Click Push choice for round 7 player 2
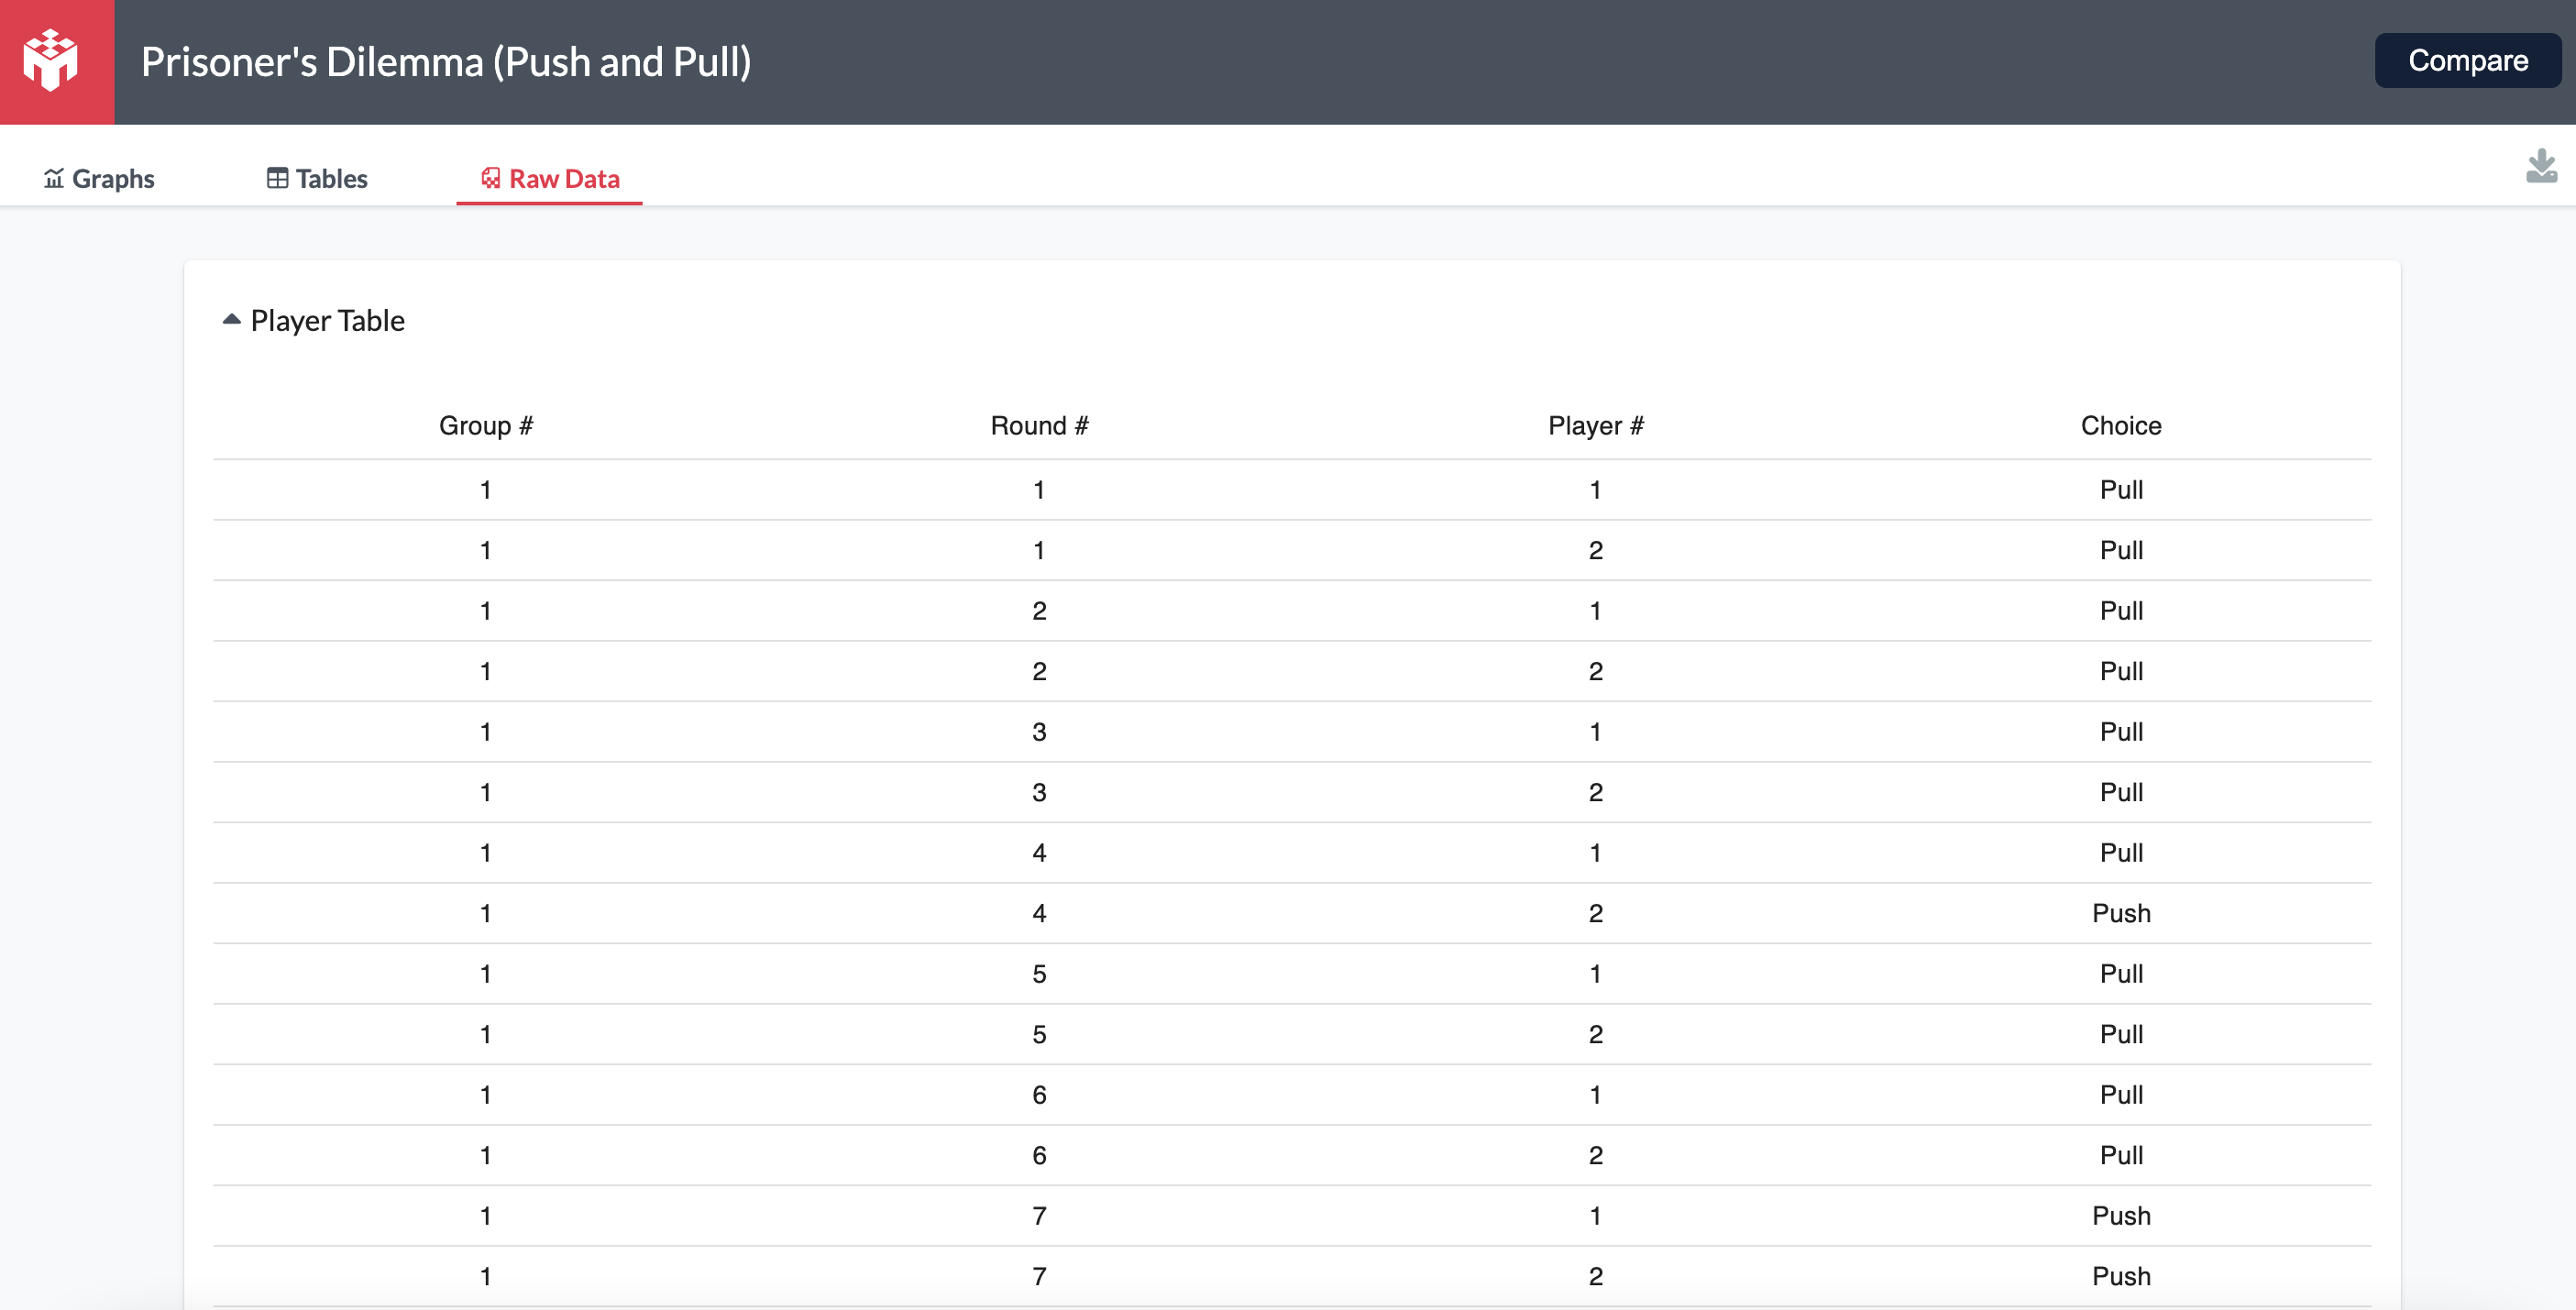The height and width of the screenshot is (1310, 2576). [x=2121, y=1276]
